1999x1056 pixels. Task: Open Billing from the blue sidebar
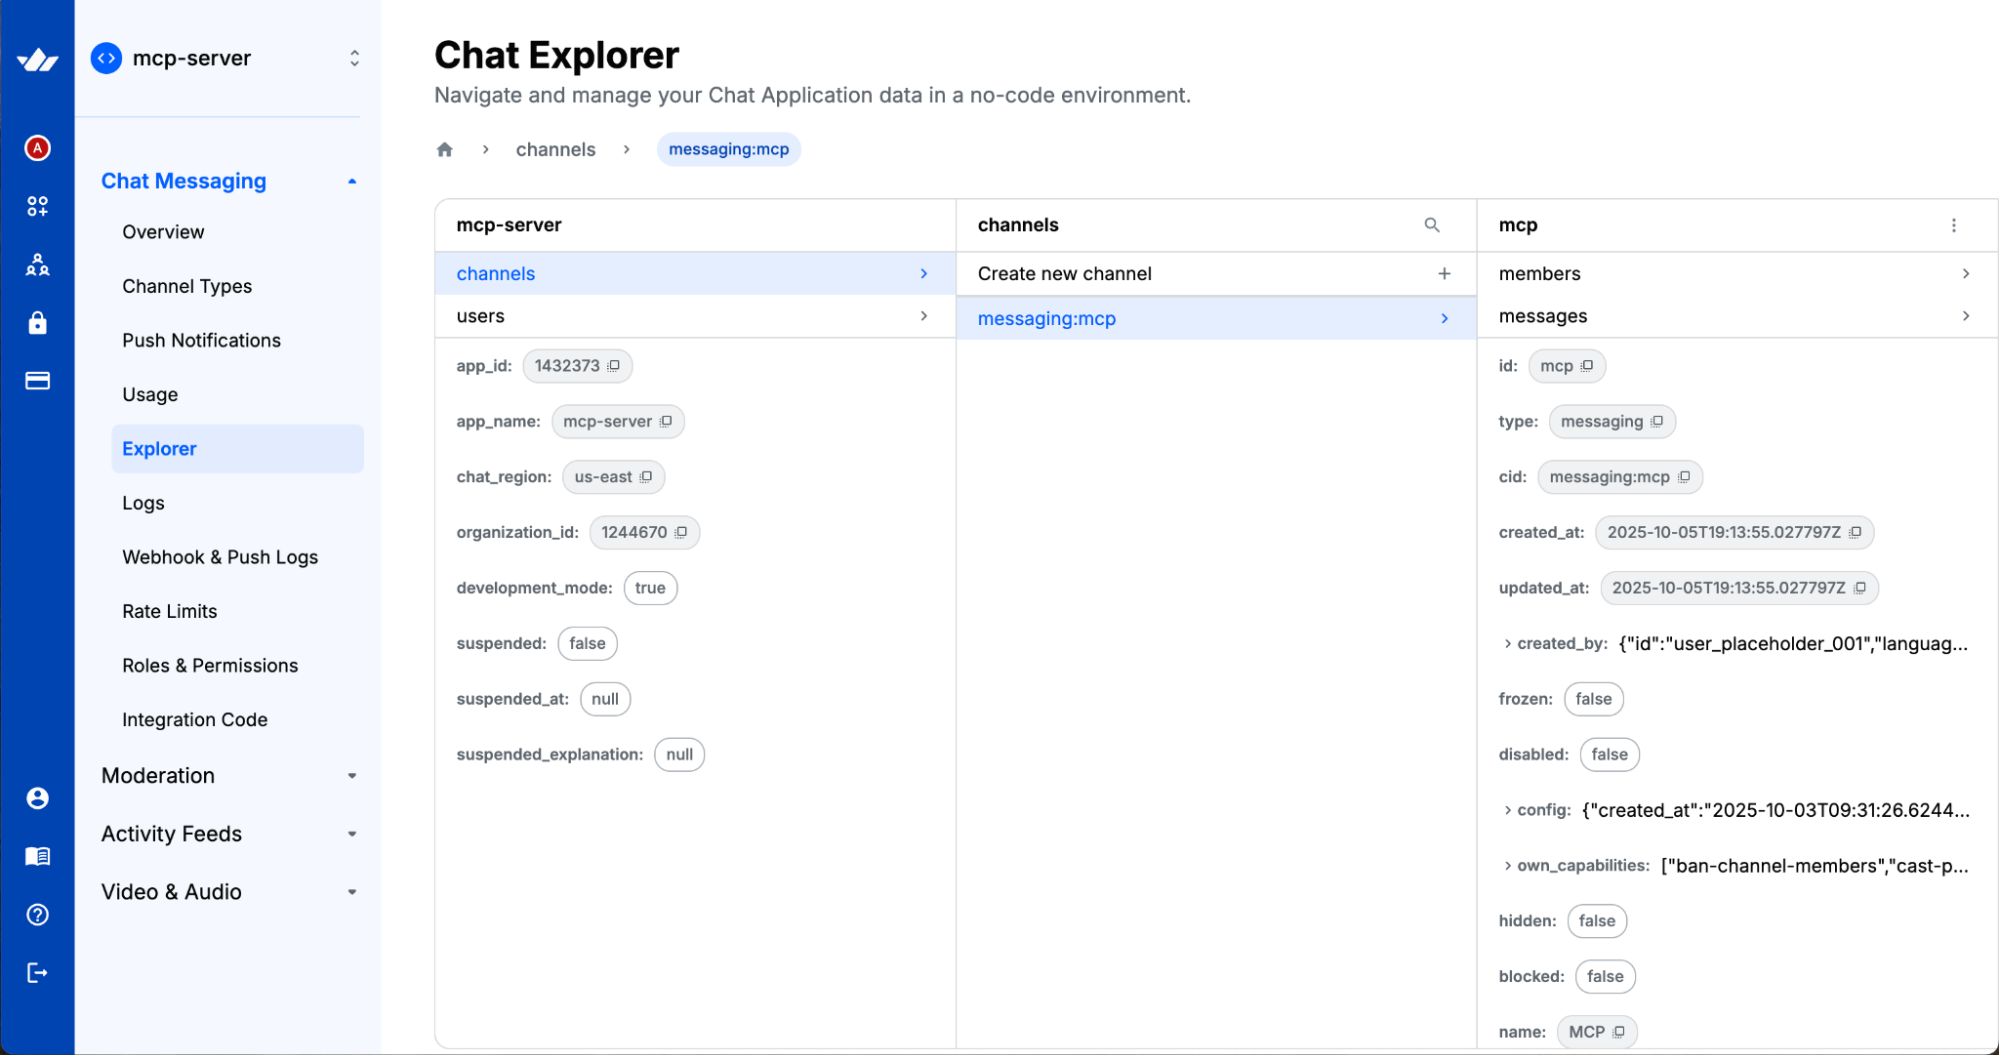point(38,381)
